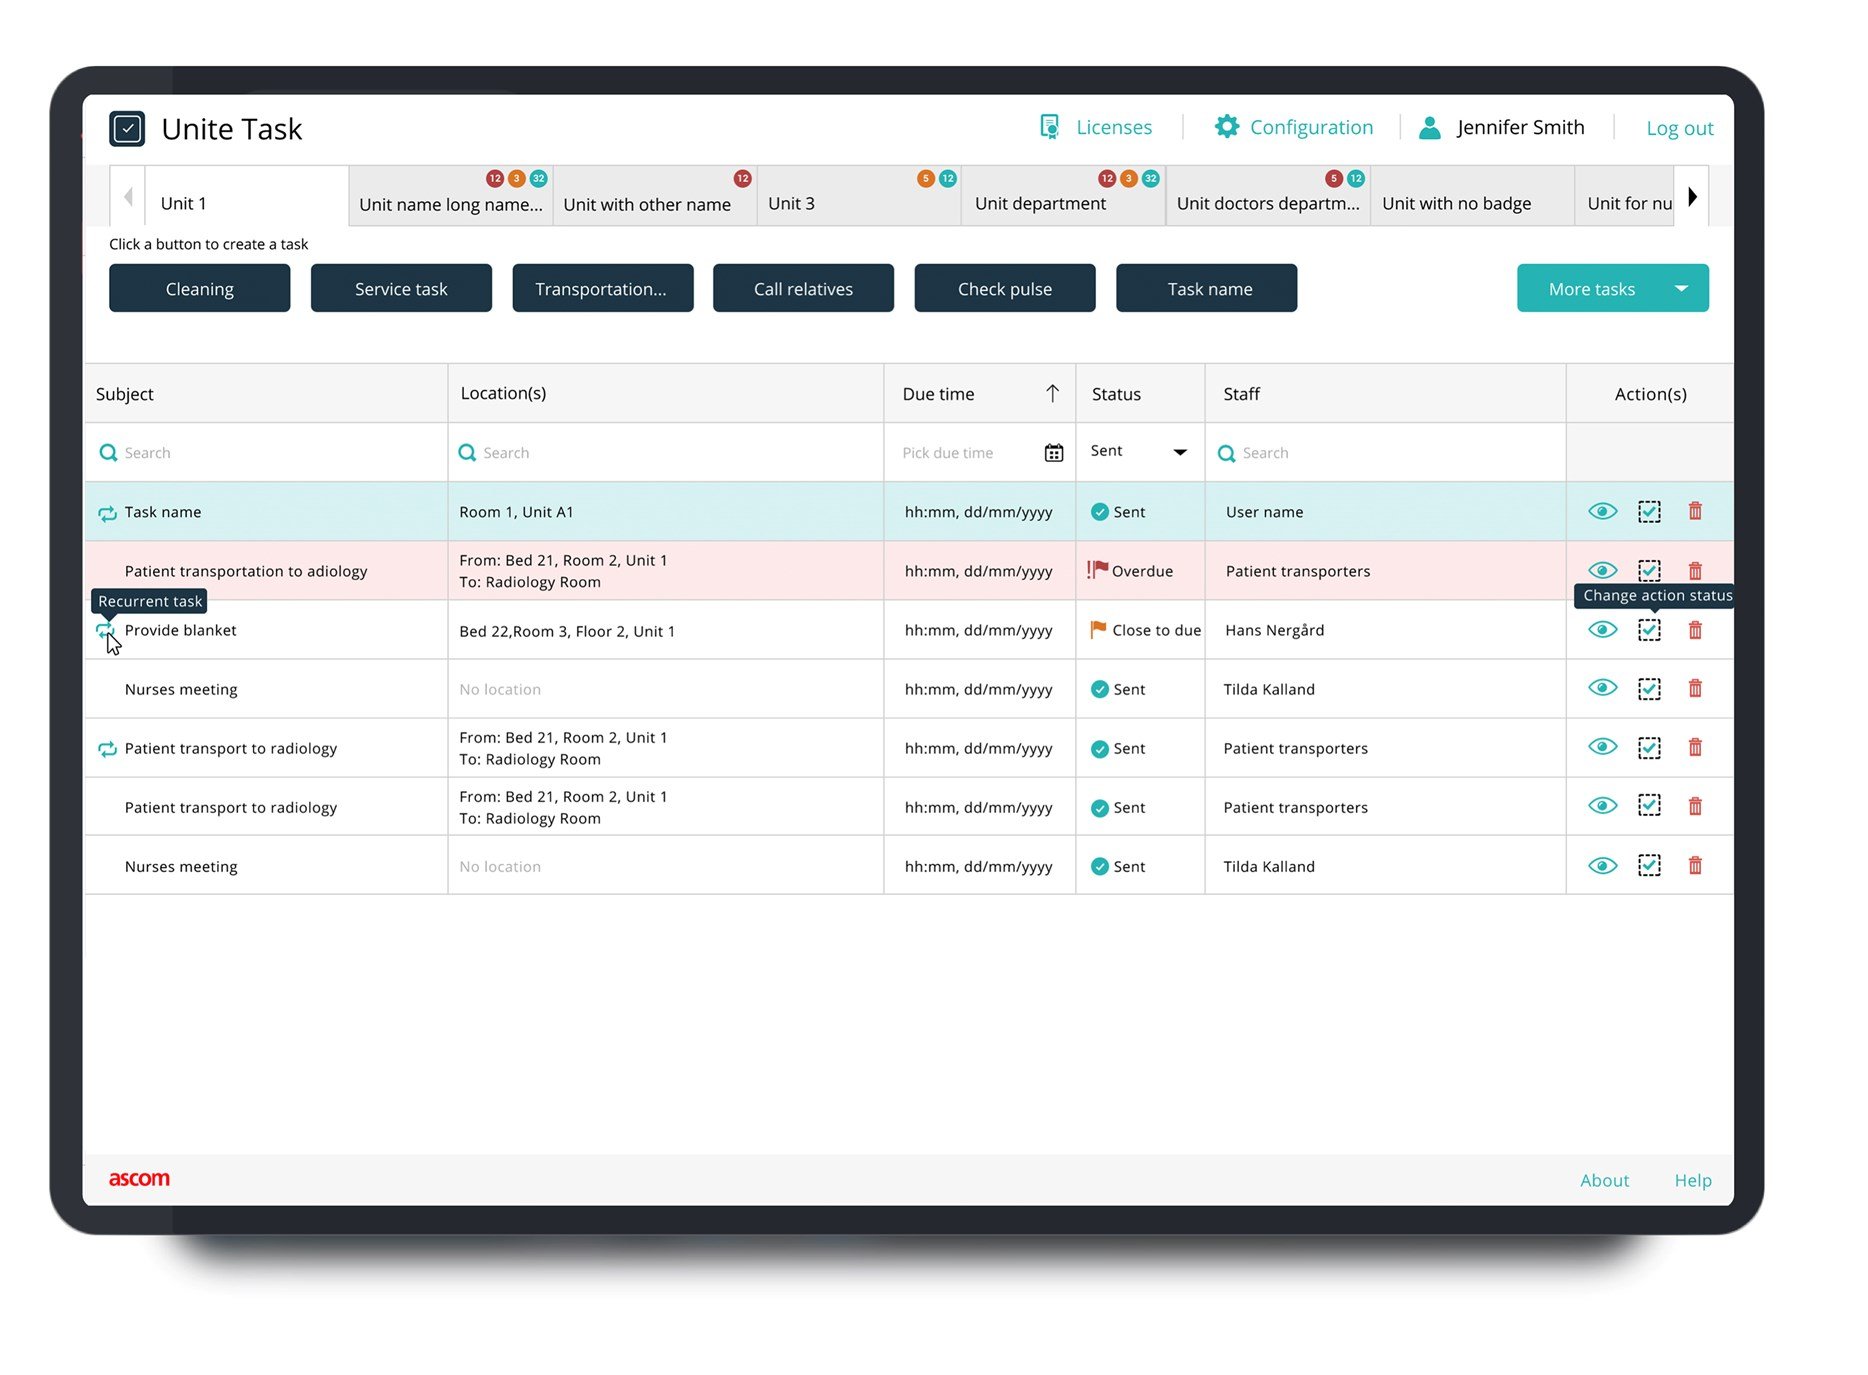Click the Jennifer Smith user profile icon
Screen dimensions: 1868x1375
pyautogui.click(x=1430, y=128)
